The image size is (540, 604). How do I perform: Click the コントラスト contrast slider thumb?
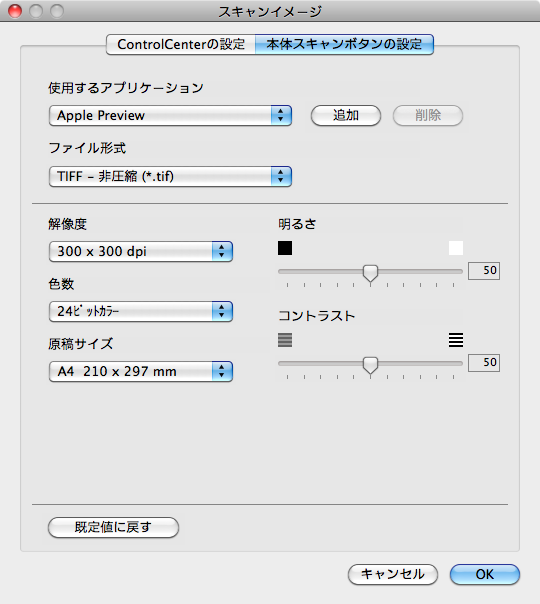point(371,365)
